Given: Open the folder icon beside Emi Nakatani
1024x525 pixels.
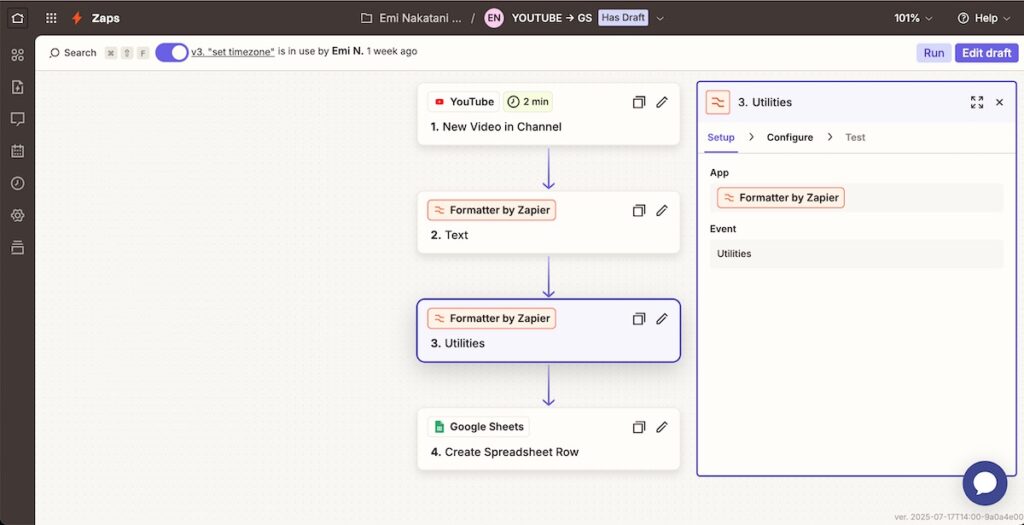Looking at the screenshot, I should tap(367, 18).
